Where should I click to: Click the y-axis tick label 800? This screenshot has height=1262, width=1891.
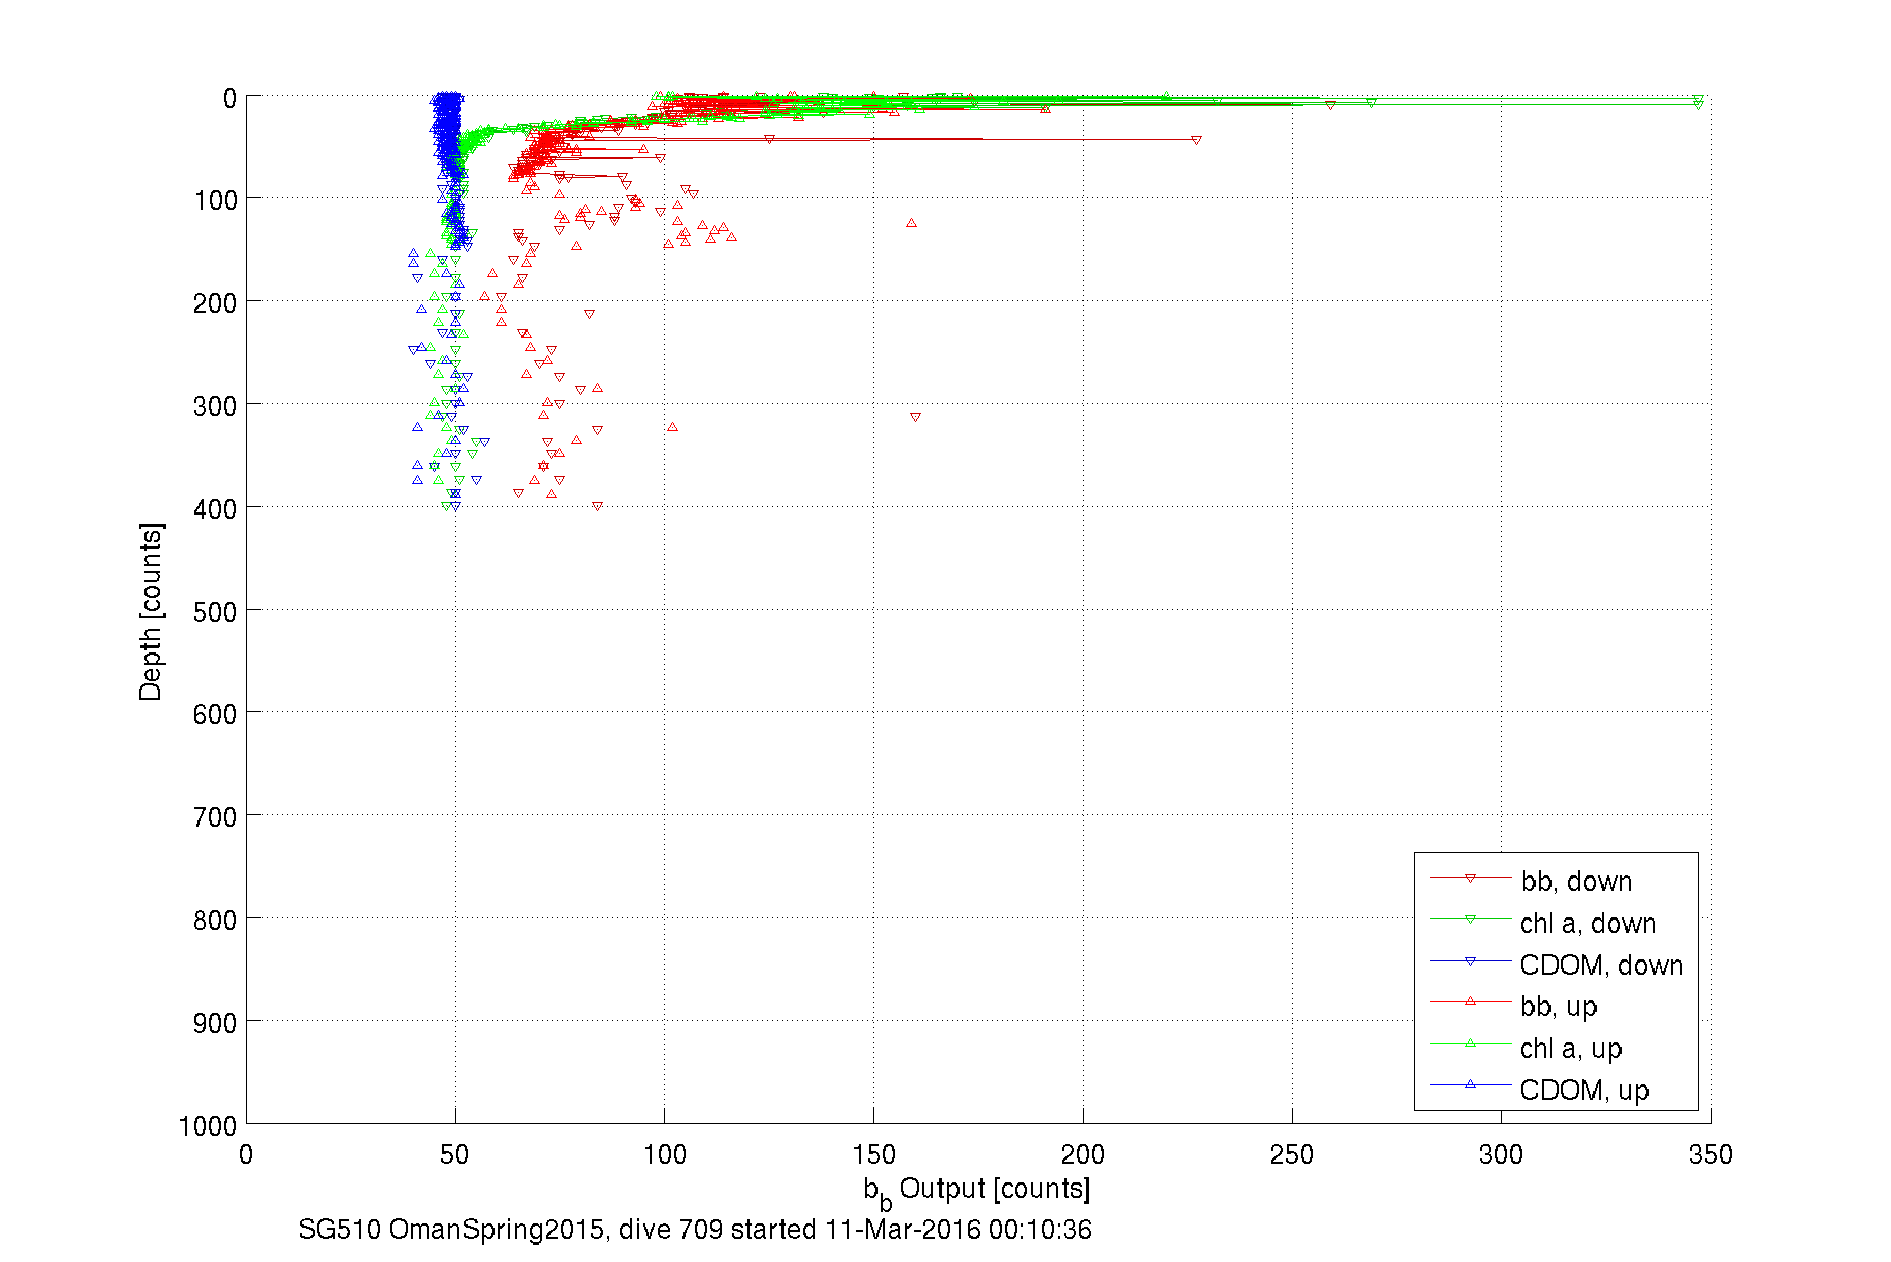click(215, 919)
